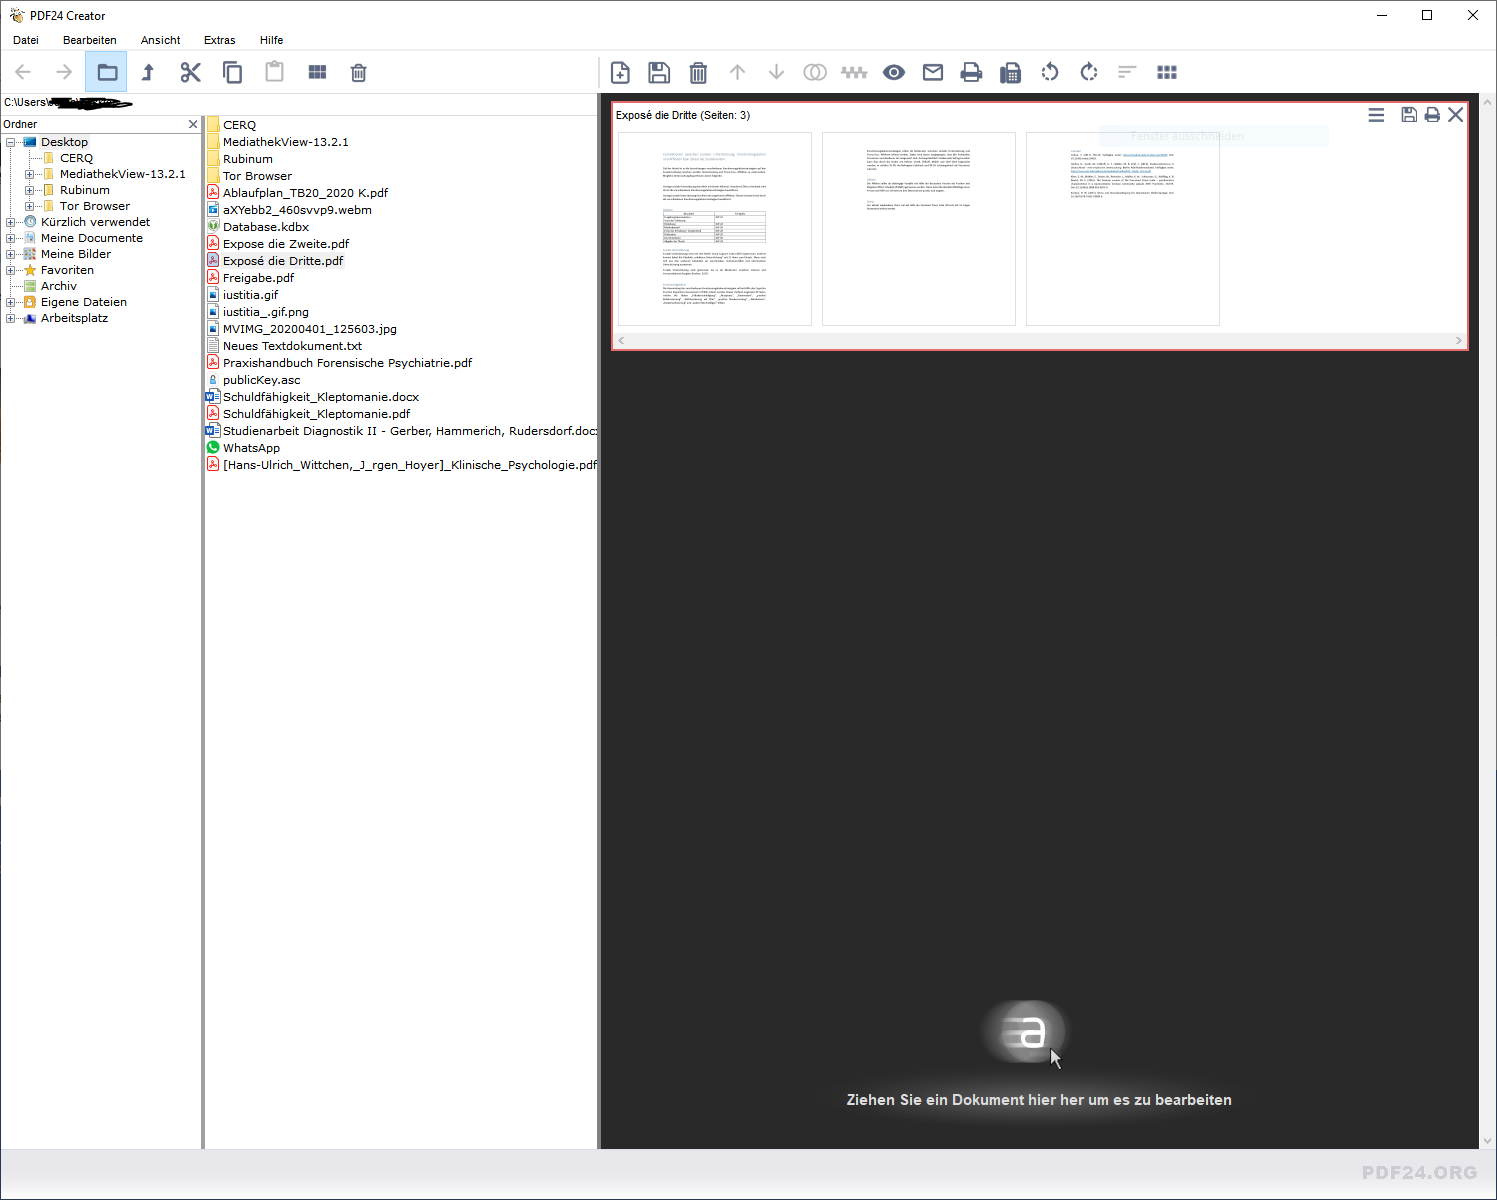Expand the Kürzlich verwendet node
This screenshot has width=1497, height=1200.
pos(11,222)
